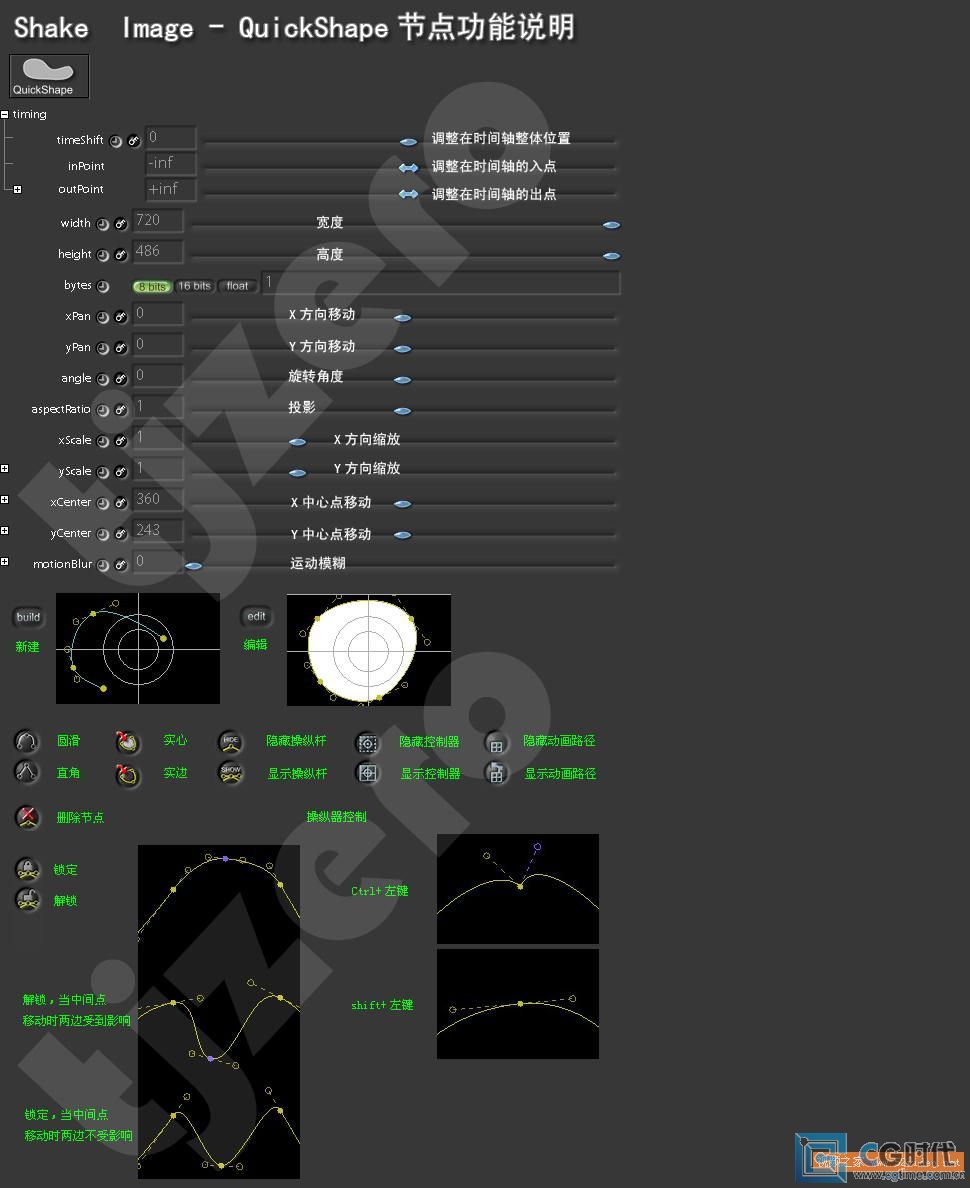Click the key icon beside angle
970x1188 pixels.
[121, 380]
